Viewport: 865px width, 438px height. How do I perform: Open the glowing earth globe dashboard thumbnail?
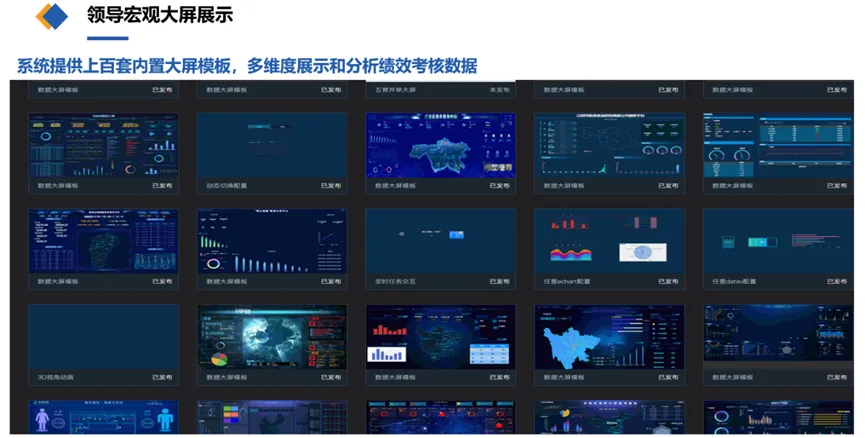(272, 337)
